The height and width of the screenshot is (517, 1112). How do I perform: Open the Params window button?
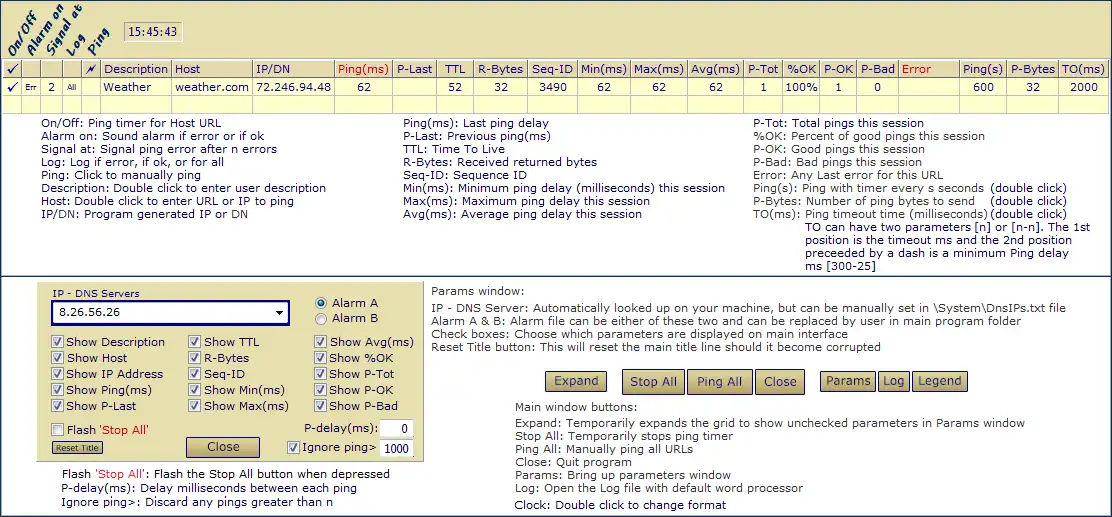[x=847, y=381]
